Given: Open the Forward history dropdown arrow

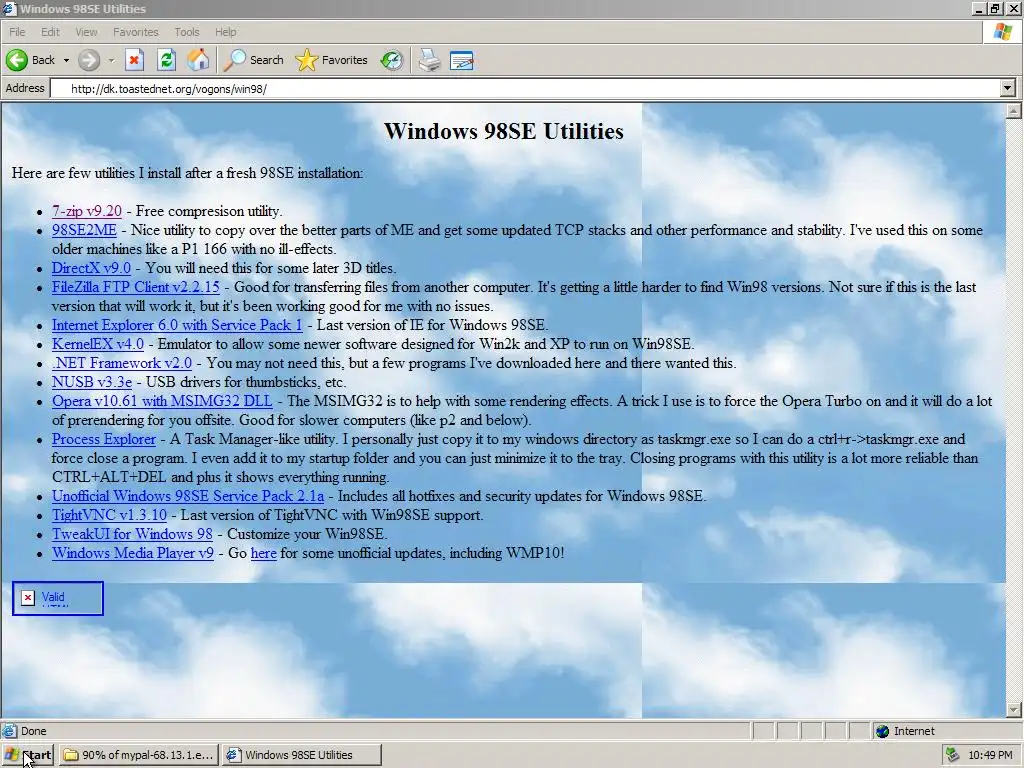Looking at the screenshot, I should tap(111, 60).
